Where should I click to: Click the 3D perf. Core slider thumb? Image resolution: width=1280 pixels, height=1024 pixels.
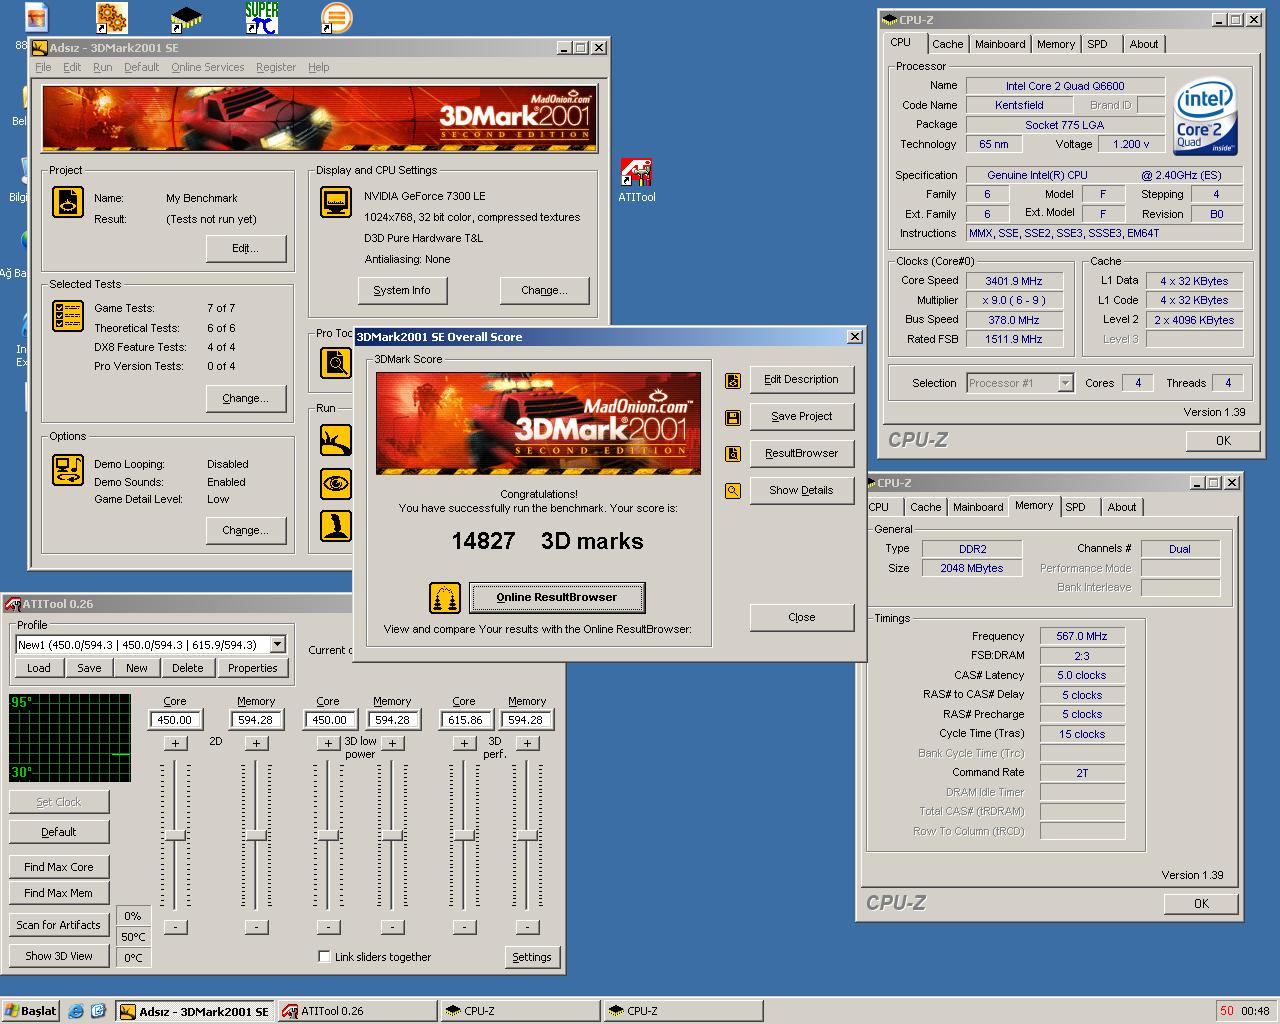pyautogui.click(x=464, y=835)
